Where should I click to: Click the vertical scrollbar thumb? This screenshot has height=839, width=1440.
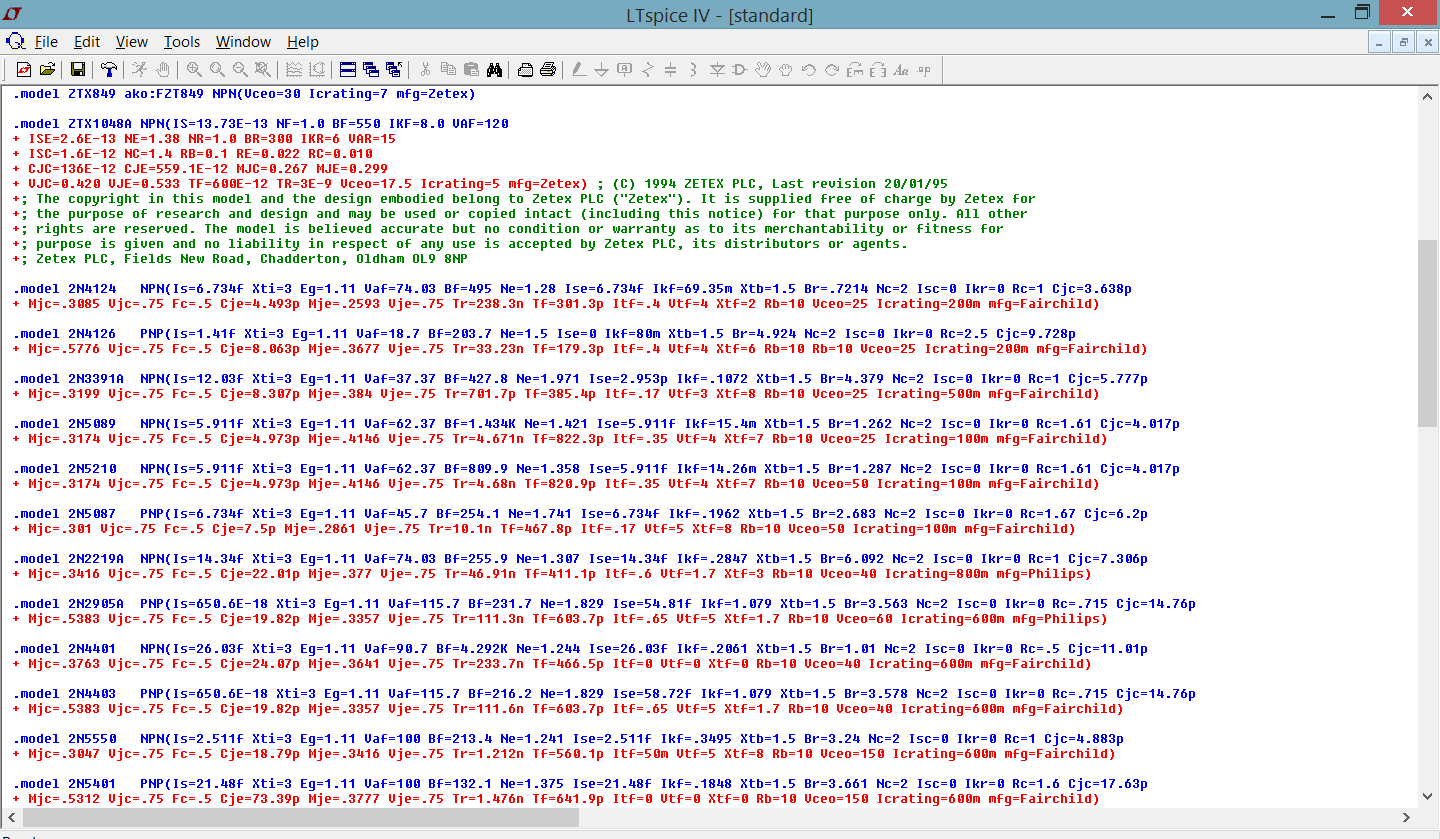1427,334
